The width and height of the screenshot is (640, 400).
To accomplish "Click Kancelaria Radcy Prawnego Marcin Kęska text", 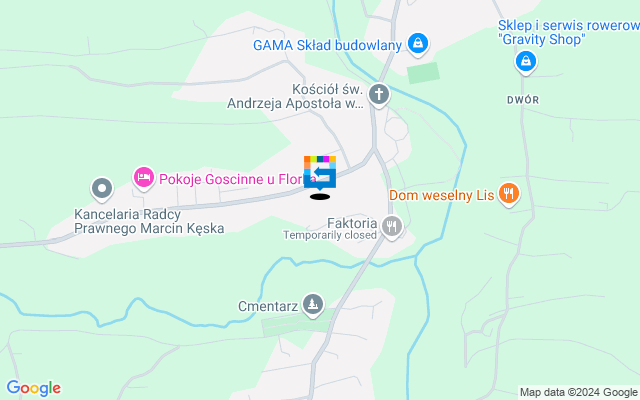I will point(149,221).
